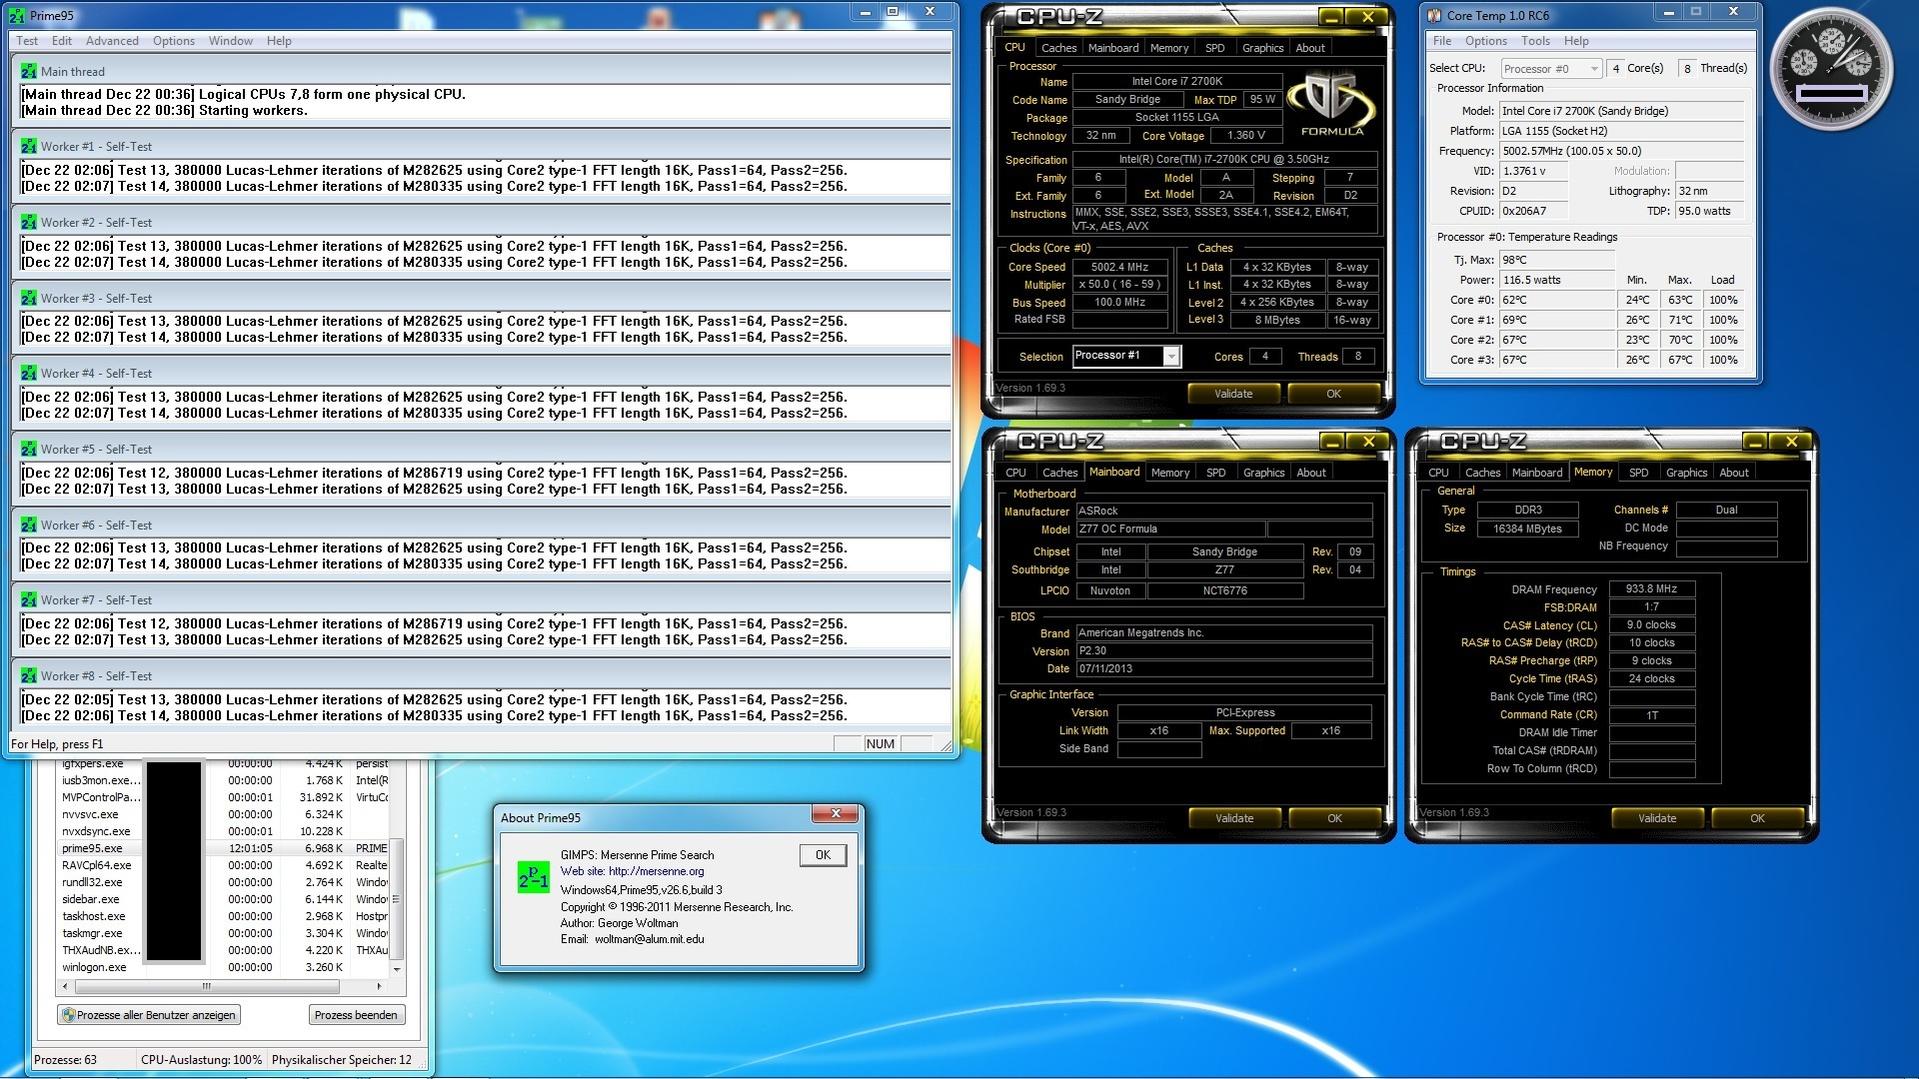
Task: Open the File menu in Core Temp
Action: click(x=1442, y=41)
